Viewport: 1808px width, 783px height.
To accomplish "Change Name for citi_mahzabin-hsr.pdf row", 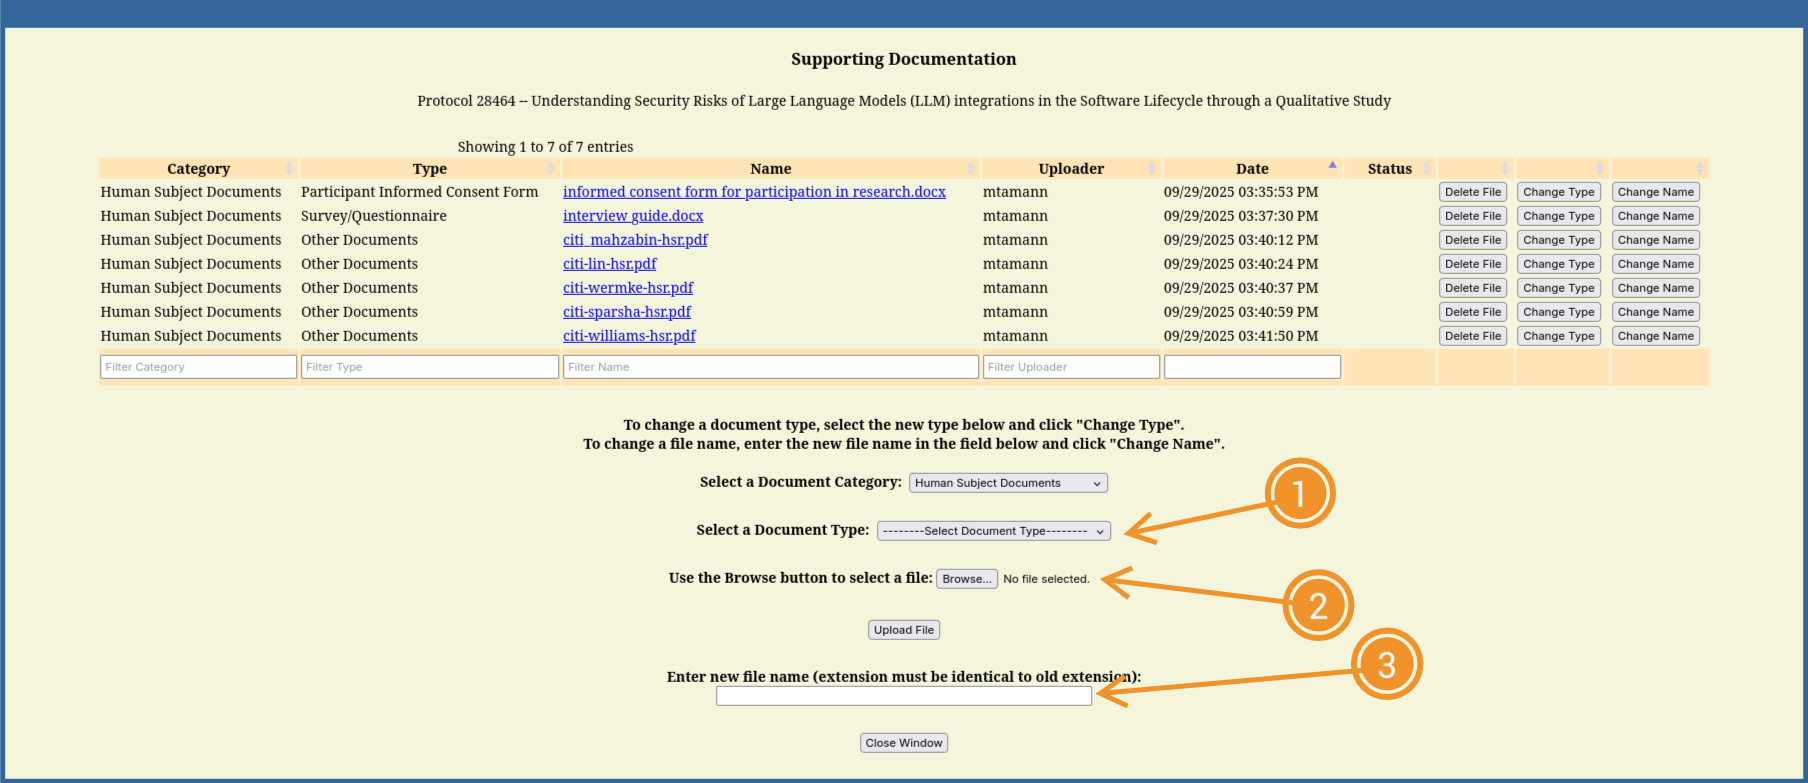I will click(x=1656, y=240).
